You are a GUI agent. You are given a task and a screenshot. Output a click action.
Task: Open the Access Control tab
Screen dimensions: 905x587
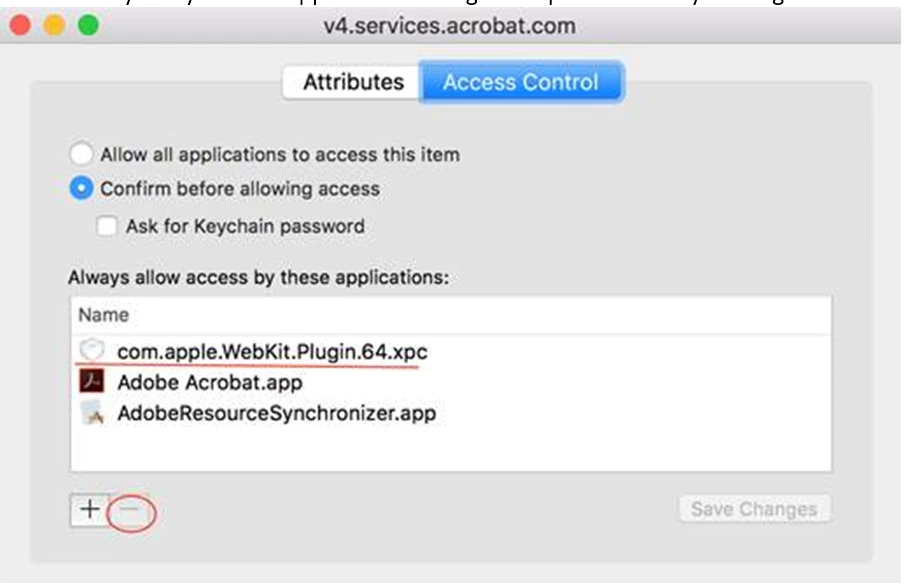tap(521, 83)
